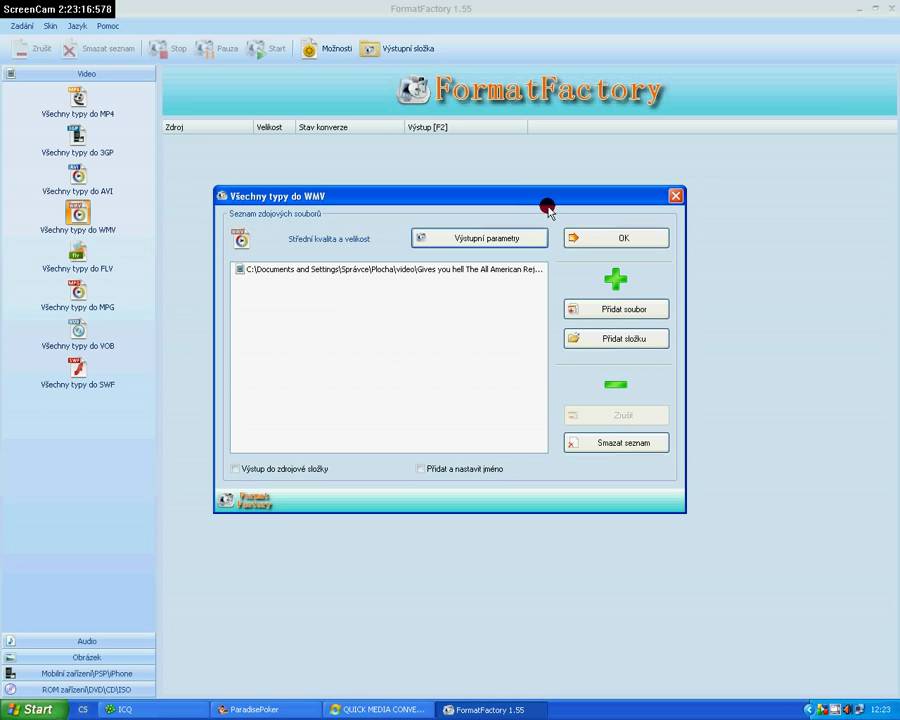This screenshot has width=900, height=720.
Task: Open Výstupní složka in the toolbar
Action: pyautogui.click(x=397, y=49)
